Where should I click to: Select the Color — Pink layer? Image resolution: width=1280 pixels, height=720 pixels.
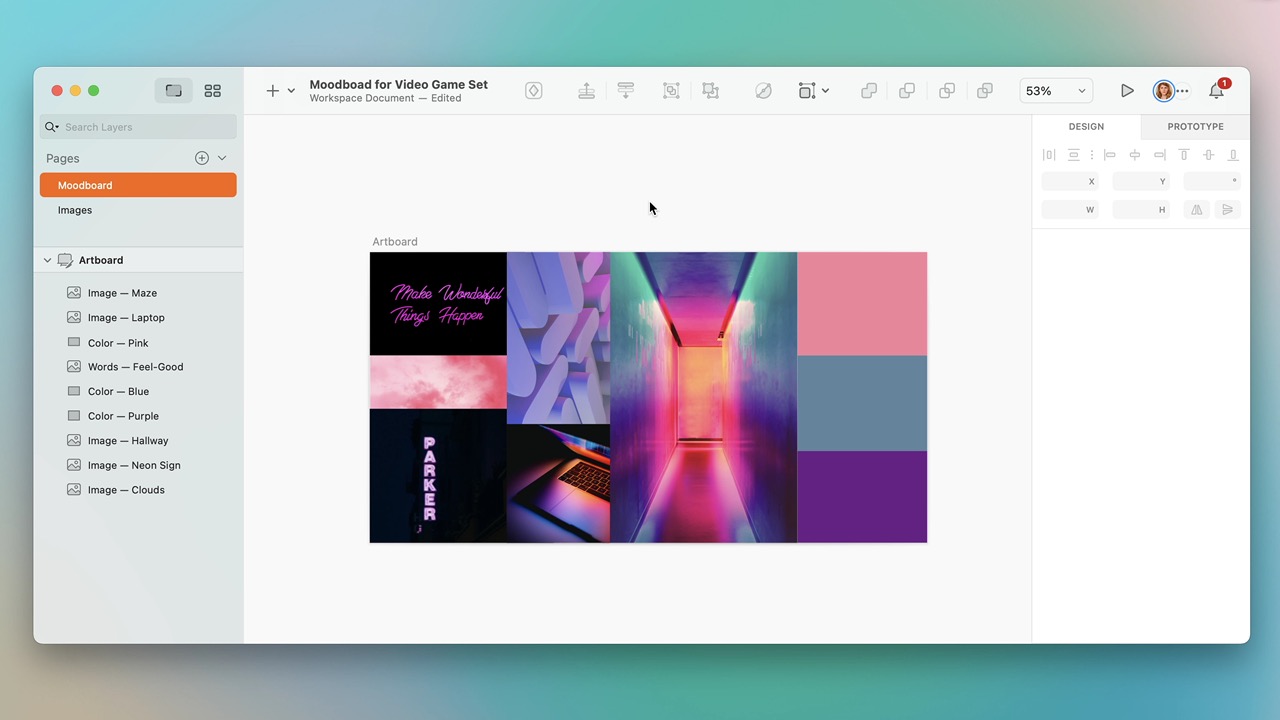click(138, 343)
